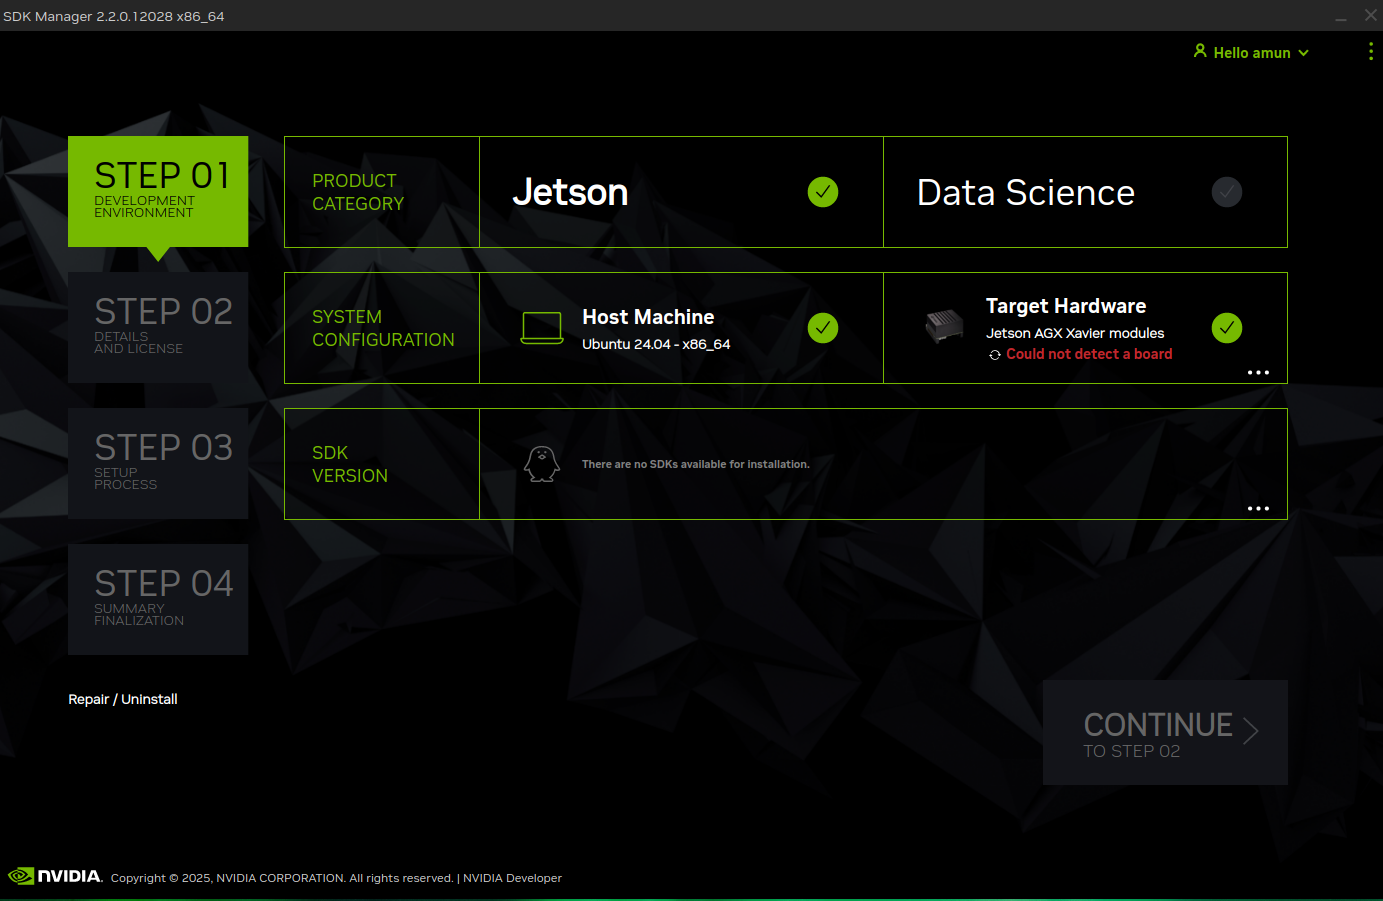Open the Hello amun account dropdown arrow
Viewport: 1383px width, 901px height.
1303,53
